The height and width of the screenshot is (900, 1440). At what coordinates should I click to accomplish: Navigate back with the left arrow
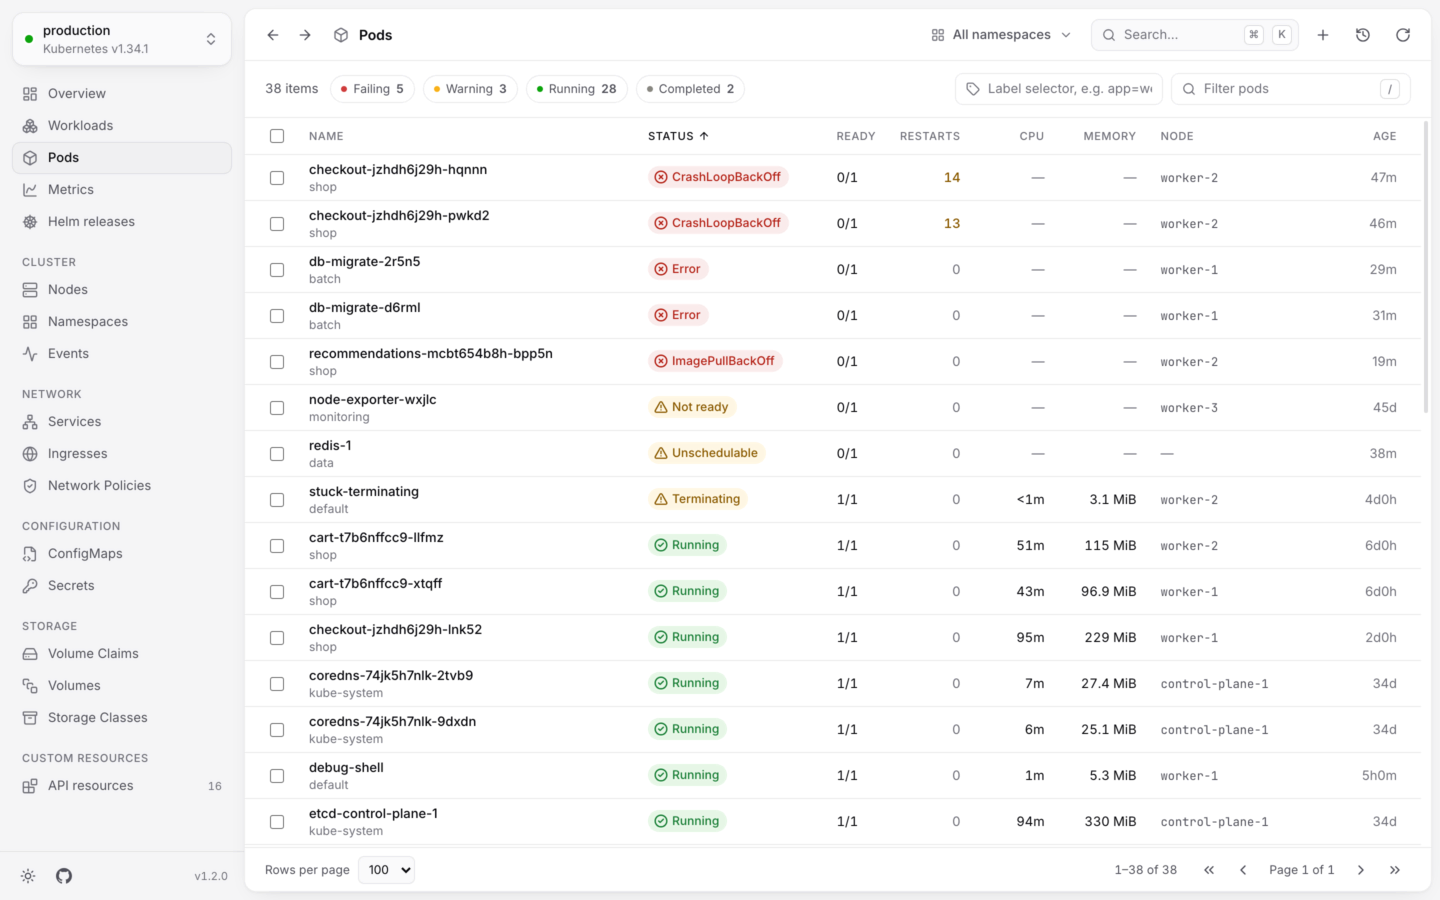273,35
